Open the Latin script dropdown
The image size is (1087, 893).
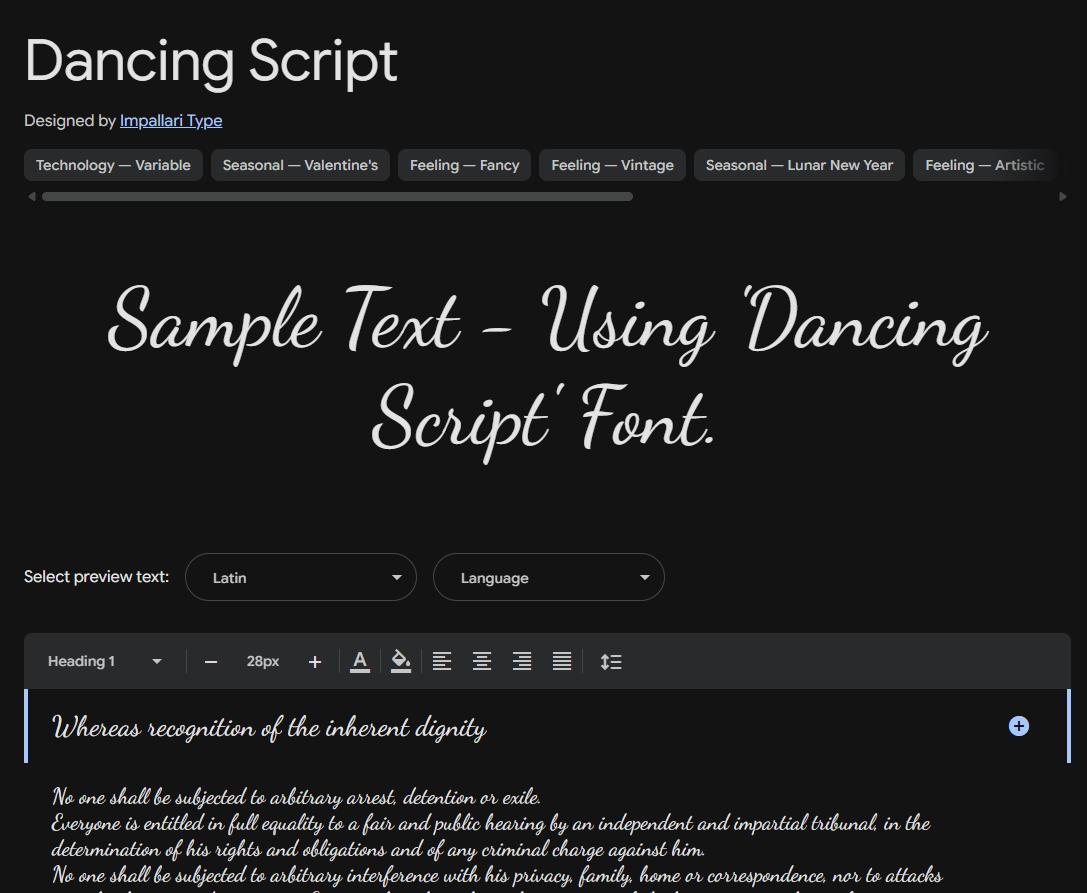(301, 577)
